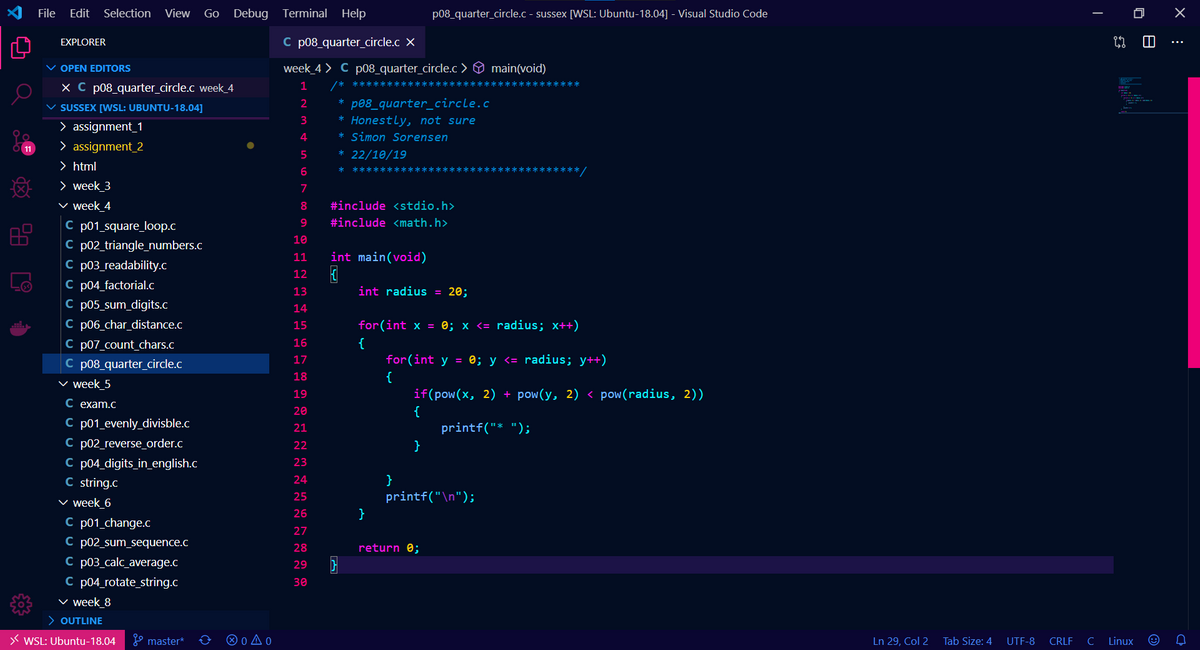Click the Manage gear icon
1200x650 pixels.
coord(21,605)
